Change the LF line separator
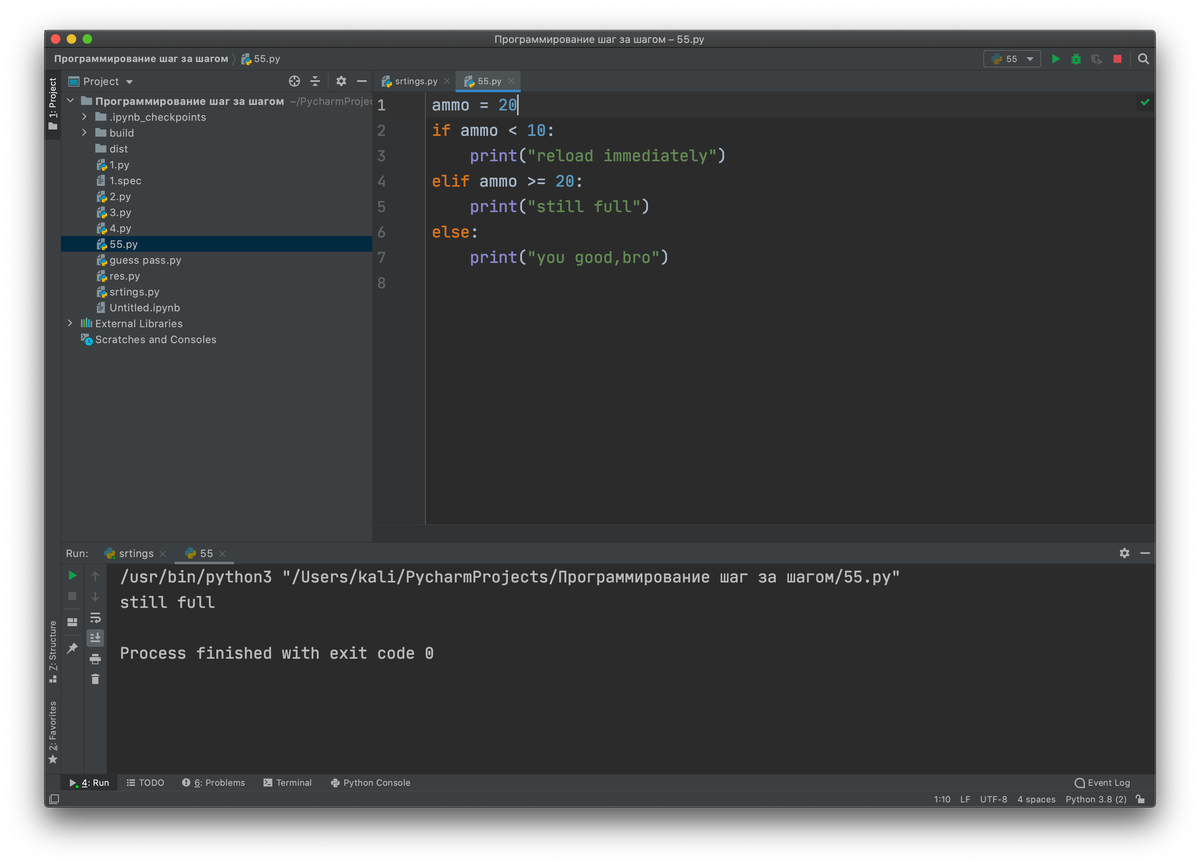 point(965,800)
